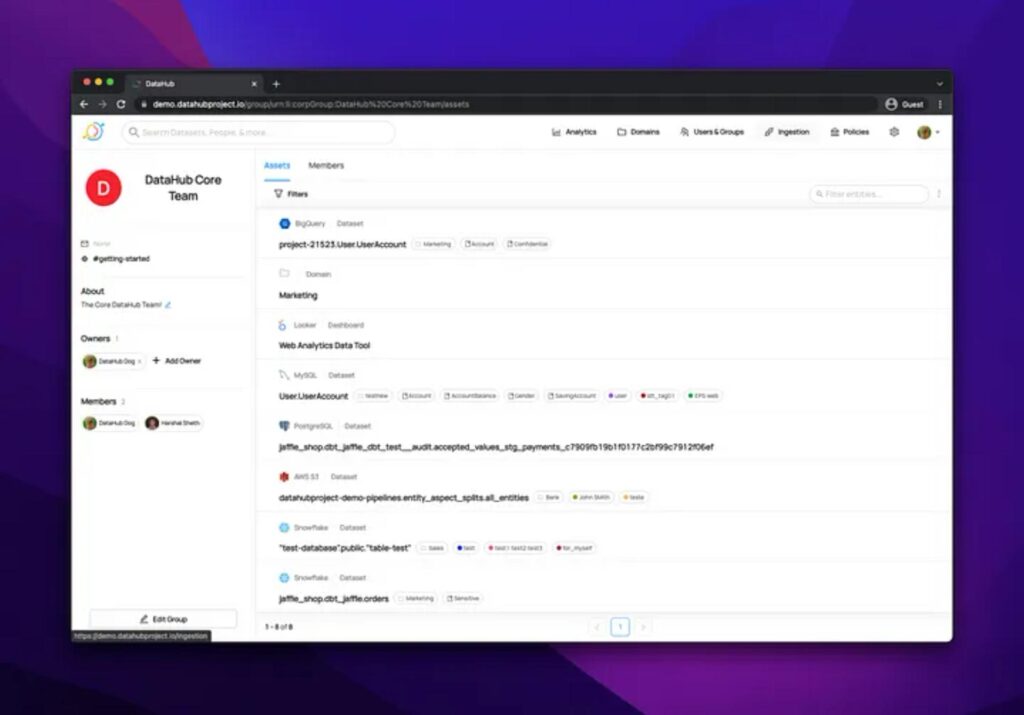
Task: Open the browser tab list chevron
Action: click(x=940, y=83)
